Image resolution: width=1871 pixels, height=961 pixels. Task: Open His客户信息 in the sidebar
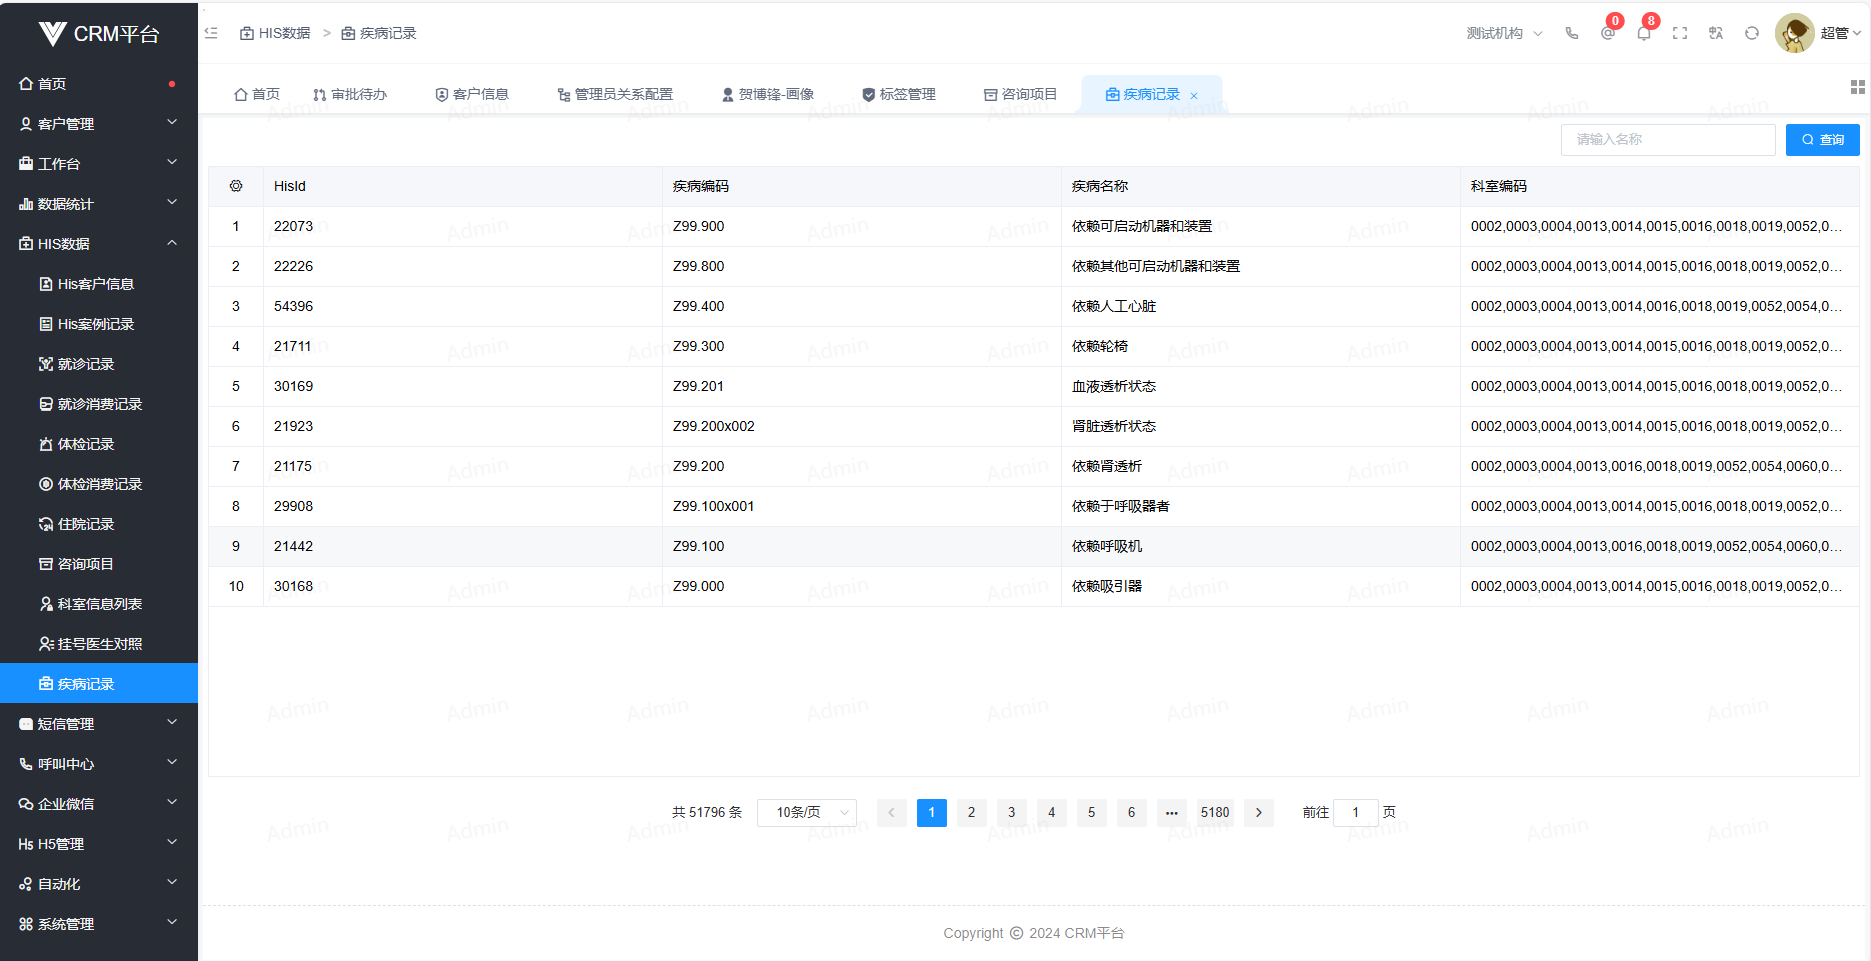(99, 283)
